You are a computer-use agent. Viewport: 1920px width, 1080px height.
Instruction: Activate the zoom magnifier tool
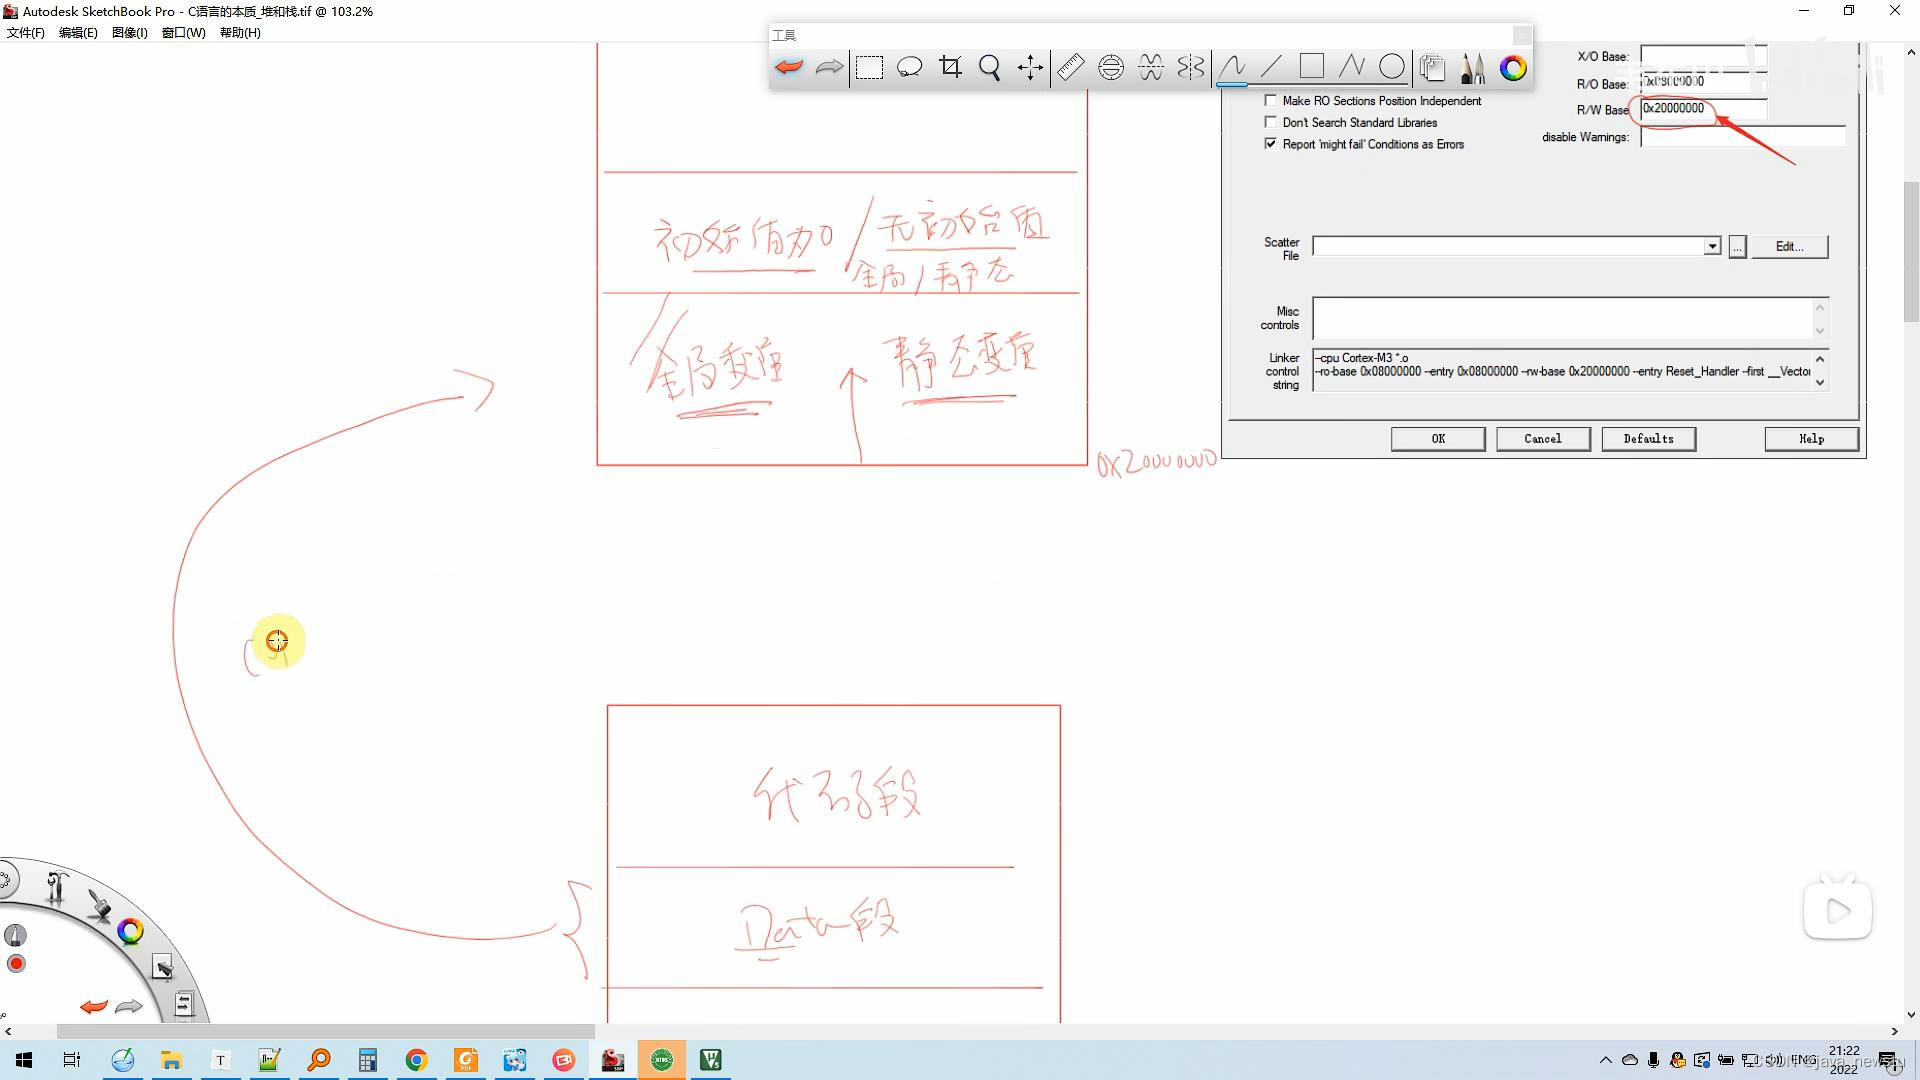pos(990,67)
